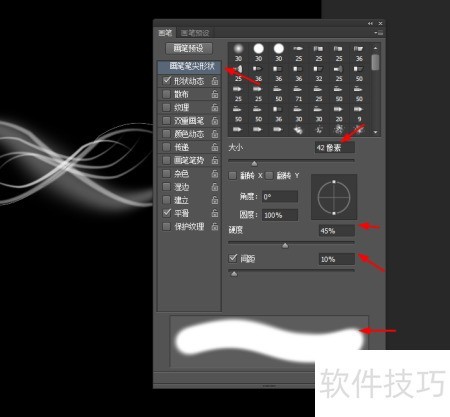Toggle the 间距 spacing checkbox
Screen dimensions: 450x417
(233, 258)
